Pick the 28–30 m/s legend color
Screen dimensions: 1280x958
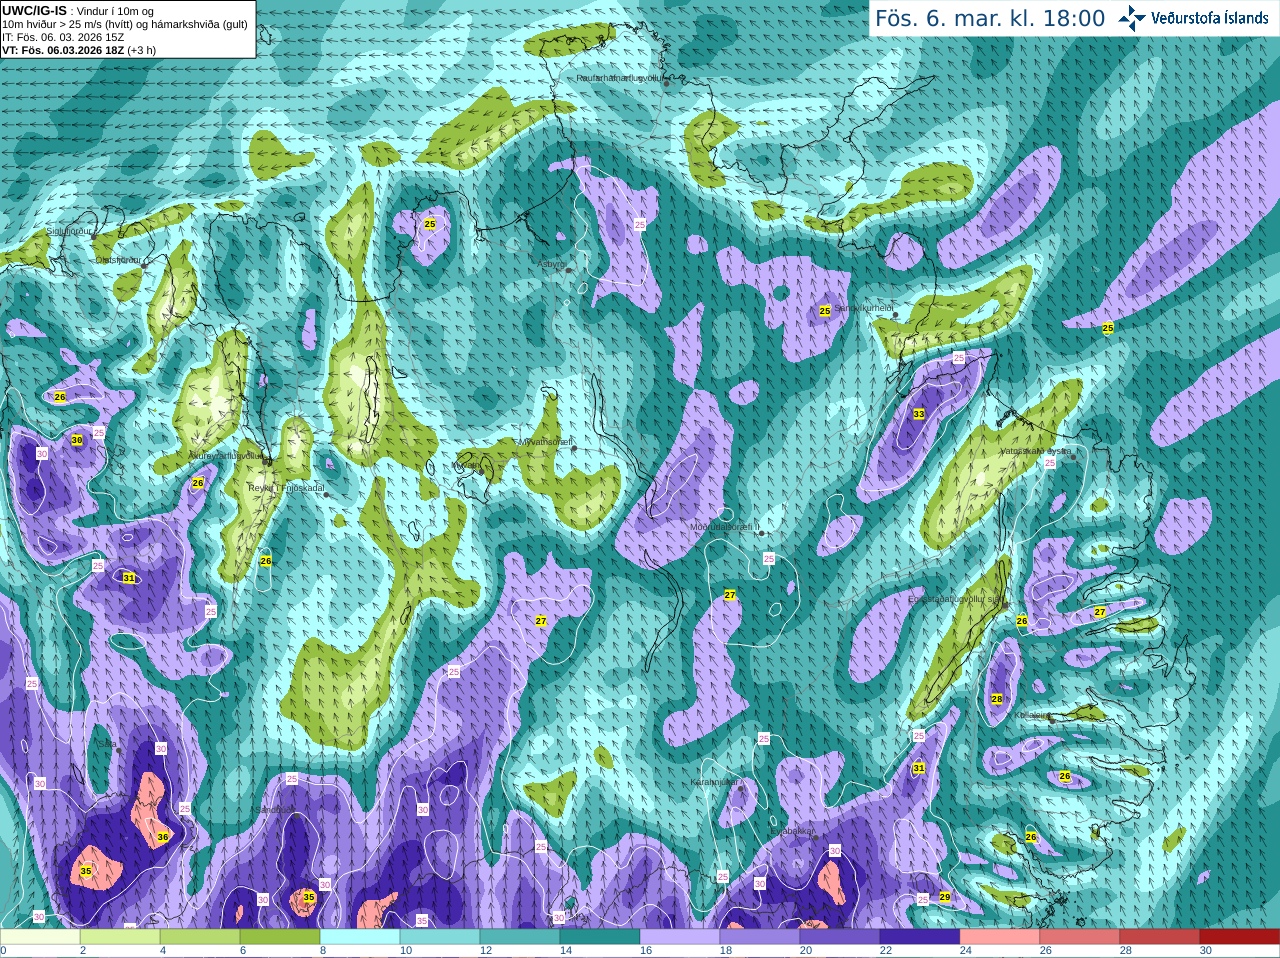[1160, 937]
